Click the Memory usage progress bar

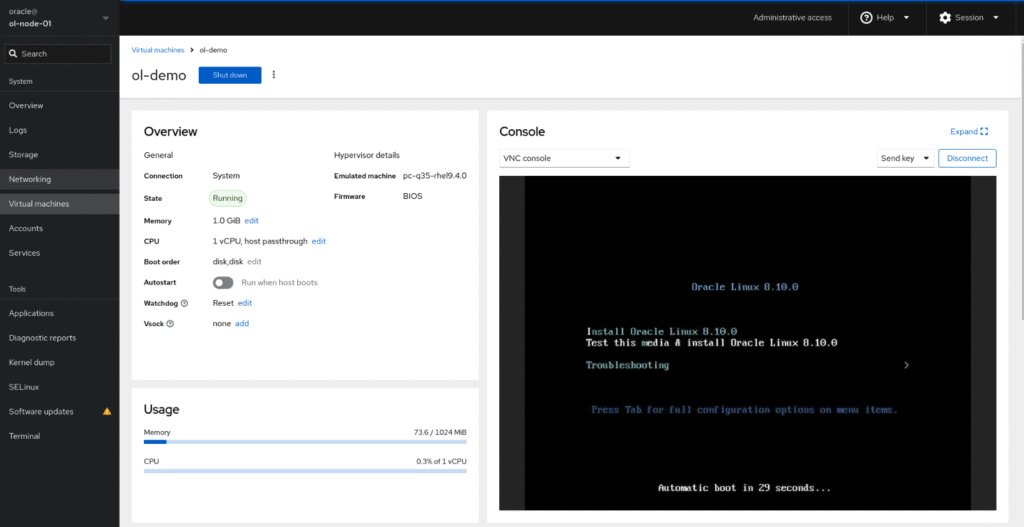[305, 441]
